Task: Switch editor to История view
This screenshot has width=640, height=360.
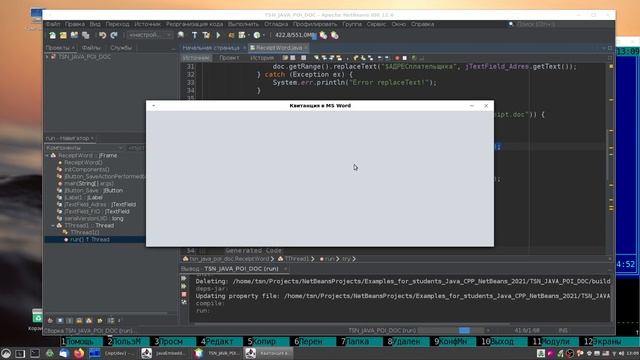Action: (x=262, y=58)
